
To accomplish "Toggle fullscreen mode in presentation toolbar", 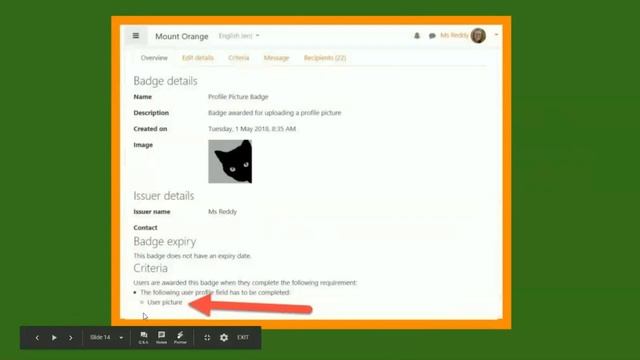I will 207,338.
